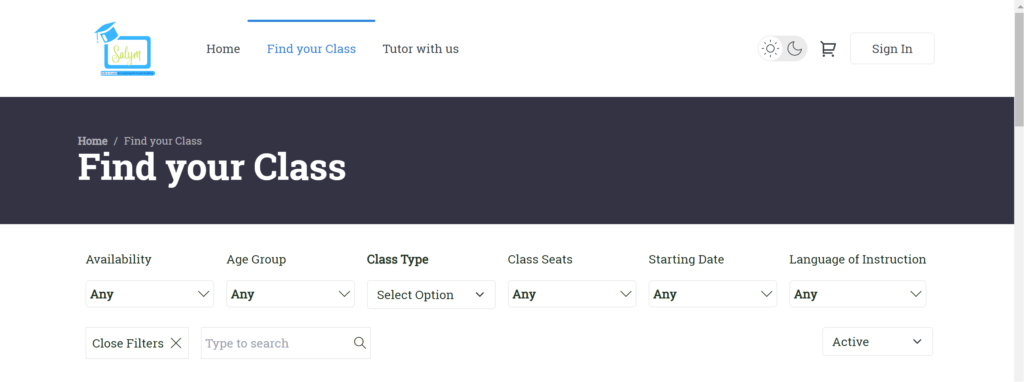
Task: Open the shopping cart
Action: point(828,49)
